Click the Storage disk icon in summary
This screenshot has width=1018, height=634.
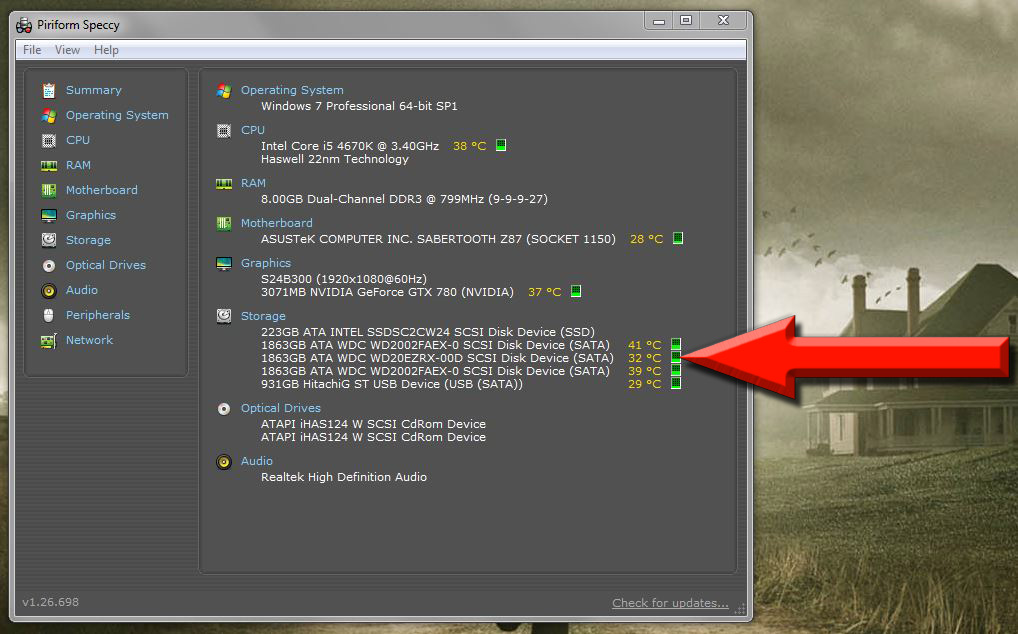pyautogui.click(x=224, y=316)
